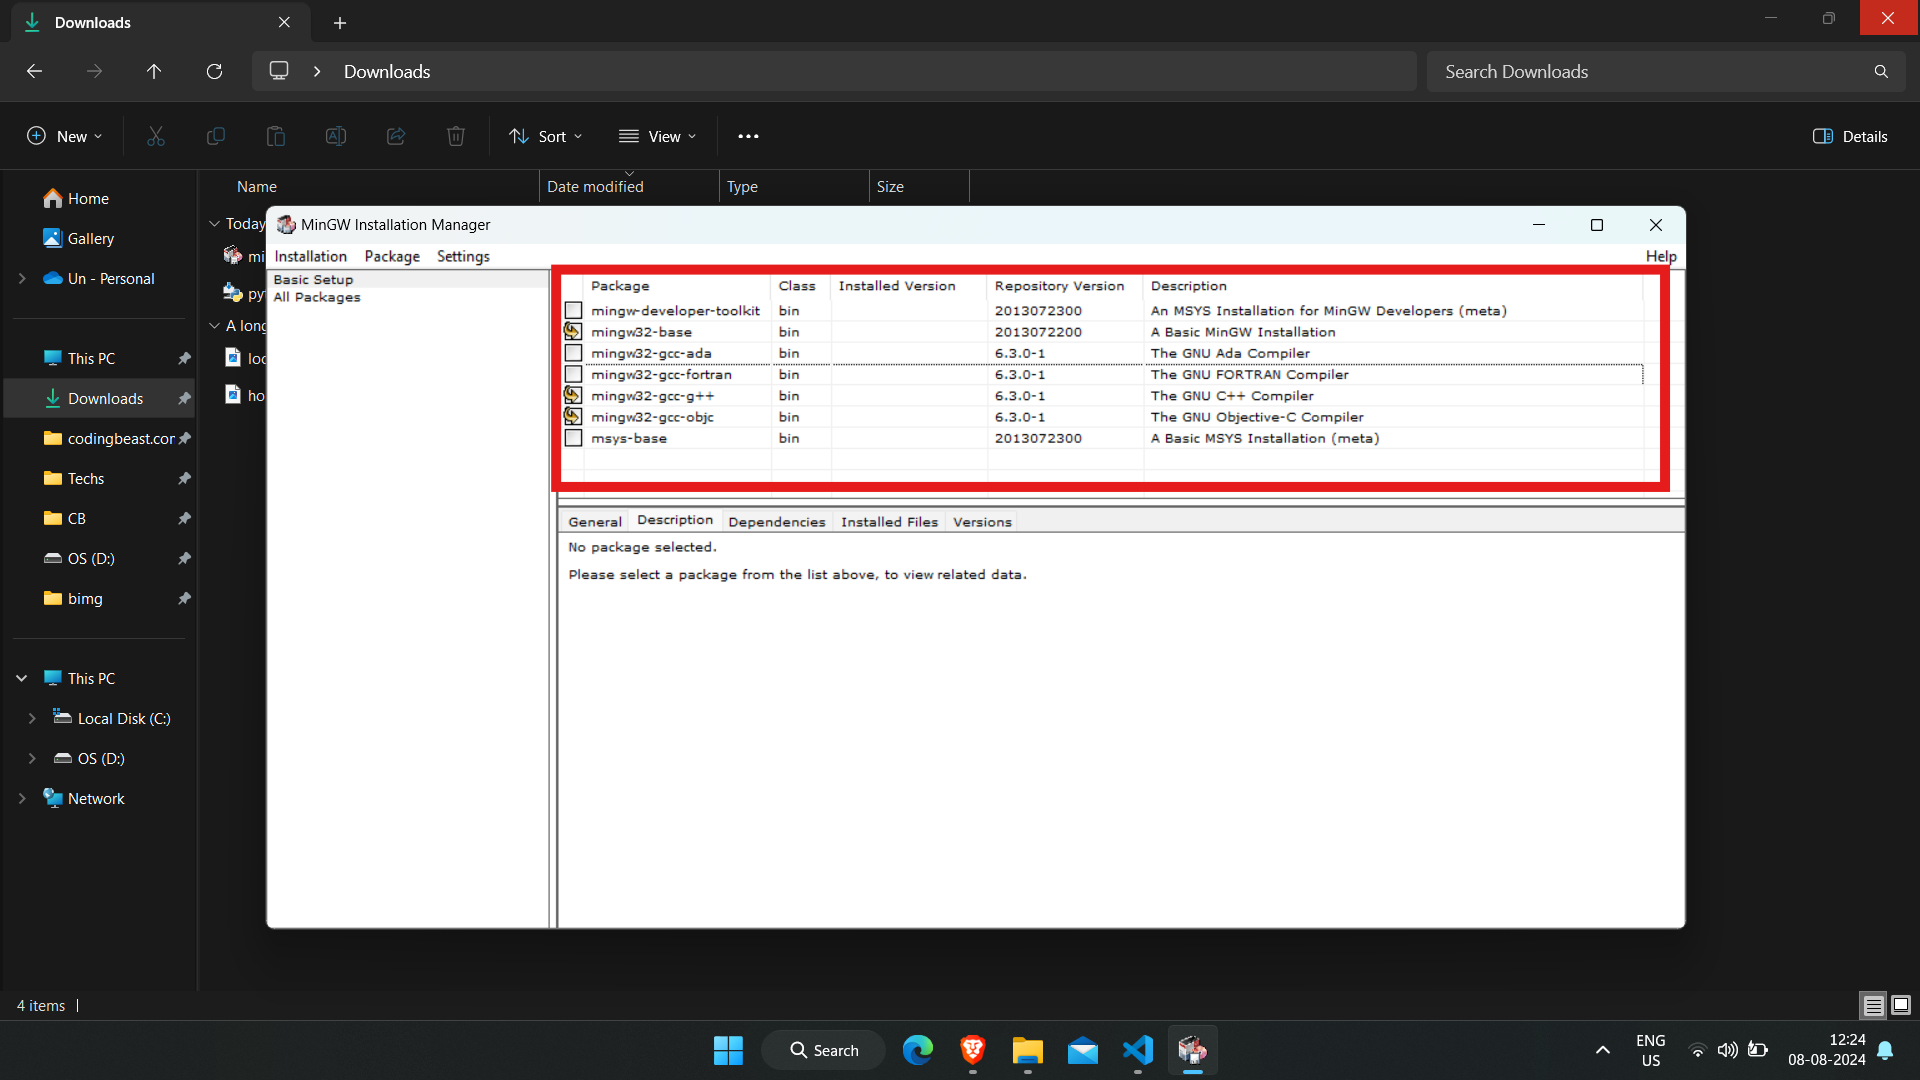Refresh the Downloads folder

pyautogui.click(x=214, y=72)
